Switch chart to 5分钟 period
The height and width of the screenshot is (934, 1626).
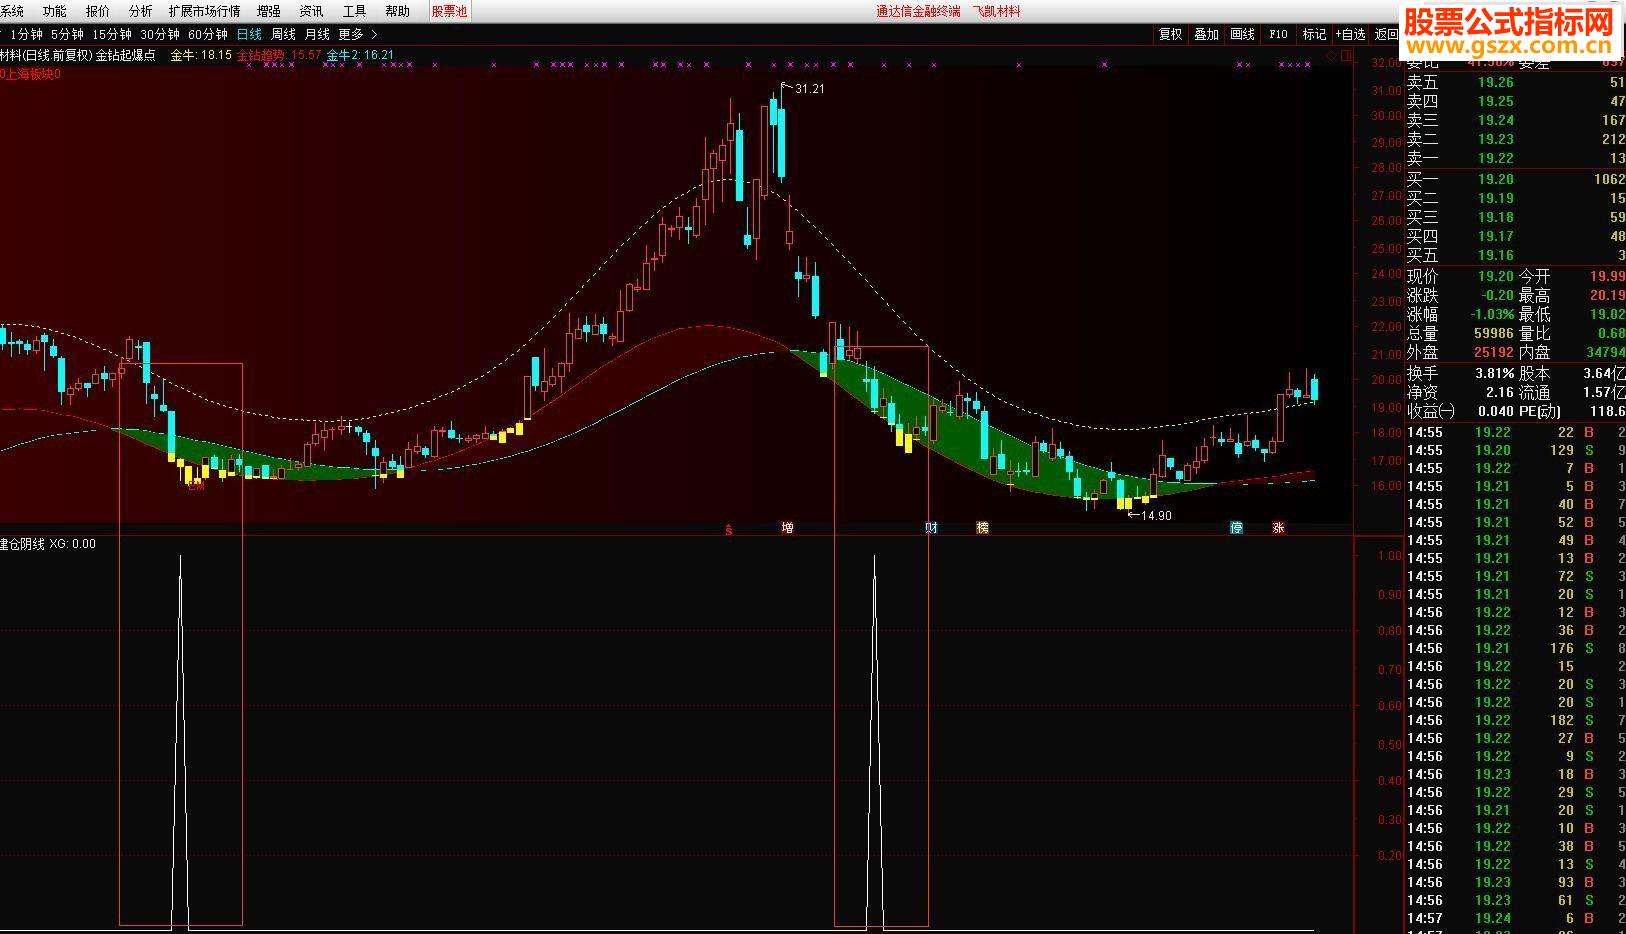click(67, 34)
